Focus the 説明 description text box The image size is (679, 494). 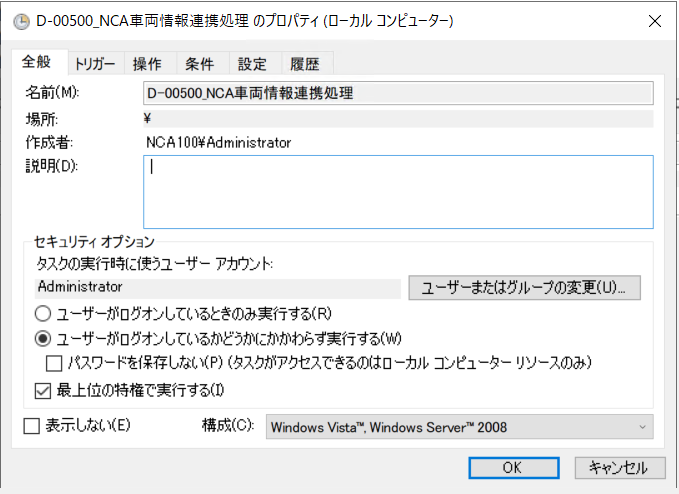[x=398, y=192]
